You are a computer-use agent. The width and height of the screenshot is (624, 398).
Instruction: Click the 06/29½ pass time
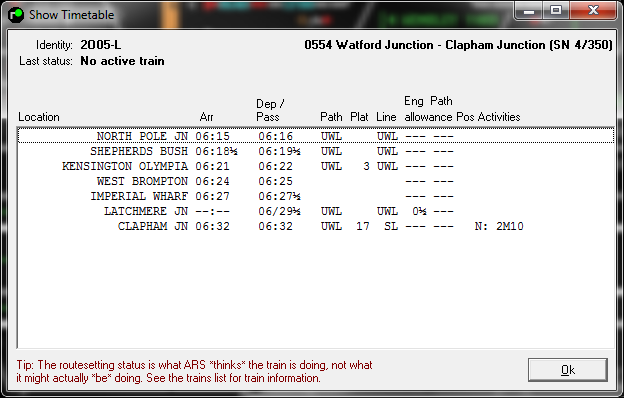pyautogui.click(x=279, y=211)
